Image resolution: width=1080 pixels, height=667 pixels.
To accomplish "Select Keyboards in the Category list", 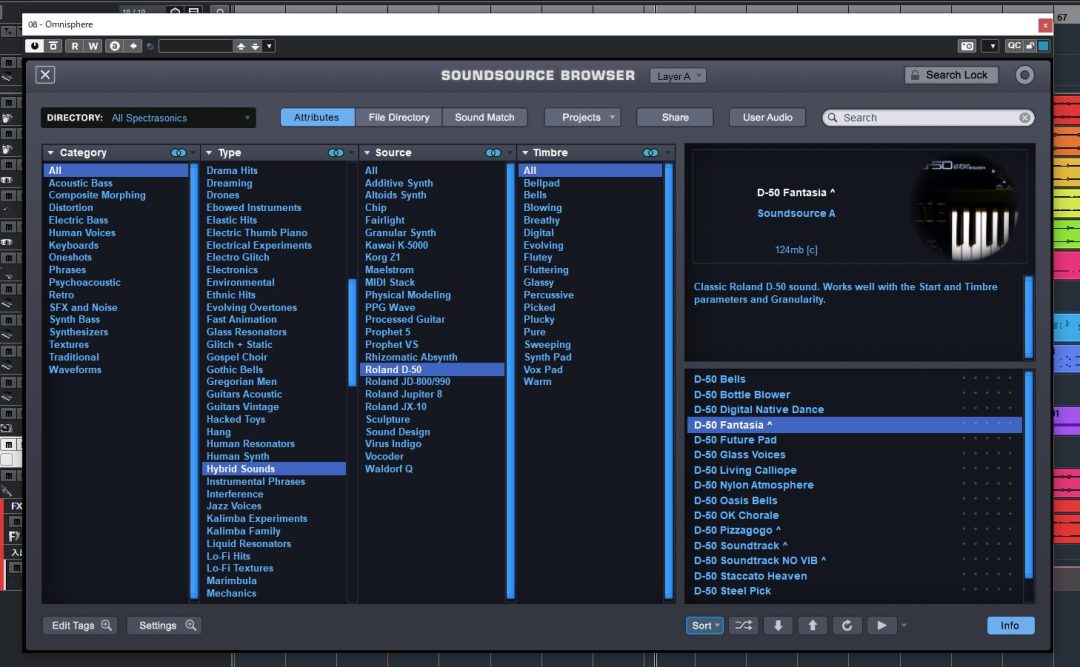I will click(x=116, y=245).
